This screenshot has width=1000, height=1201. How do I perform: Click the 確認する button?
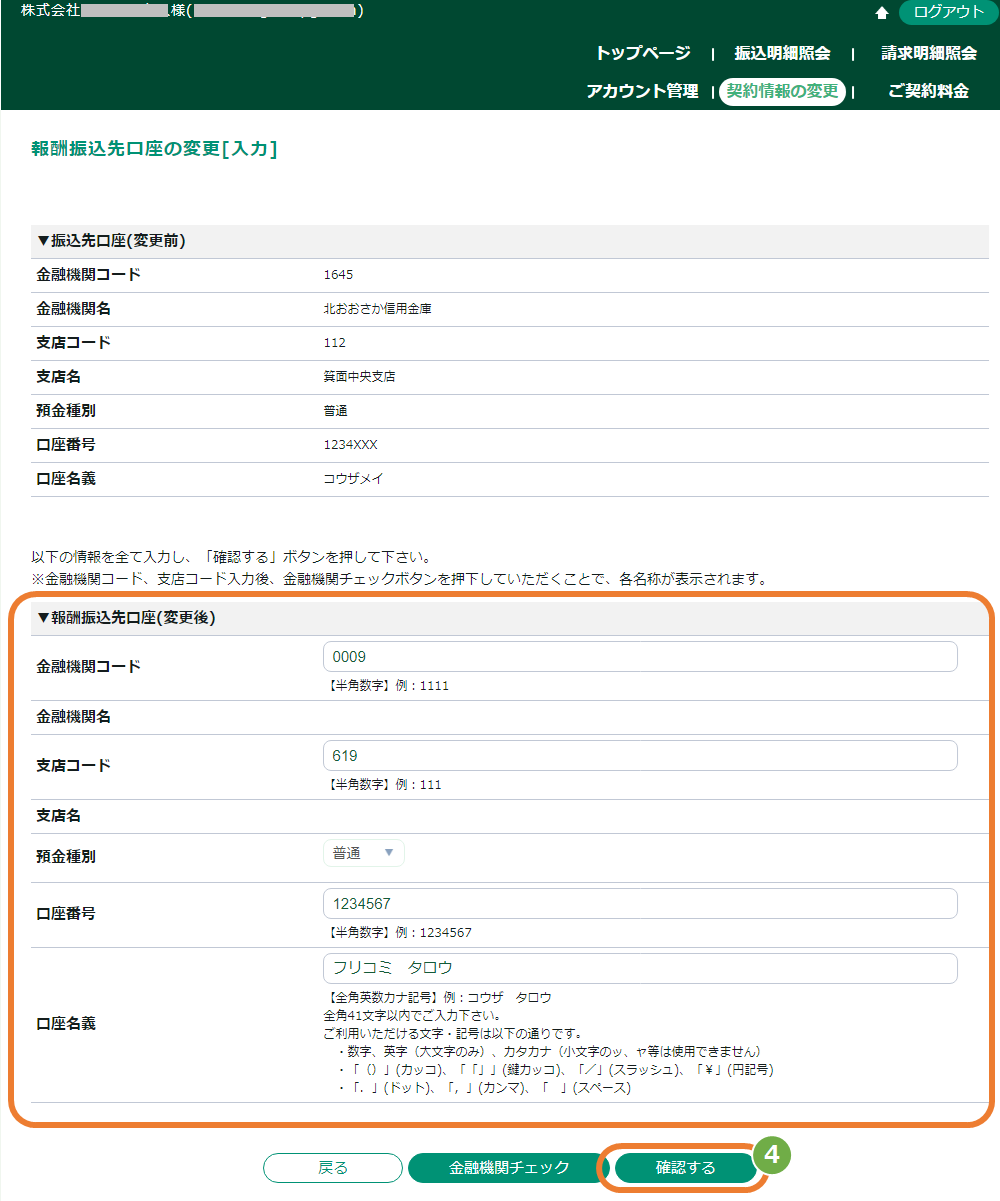coord(685,1167)
